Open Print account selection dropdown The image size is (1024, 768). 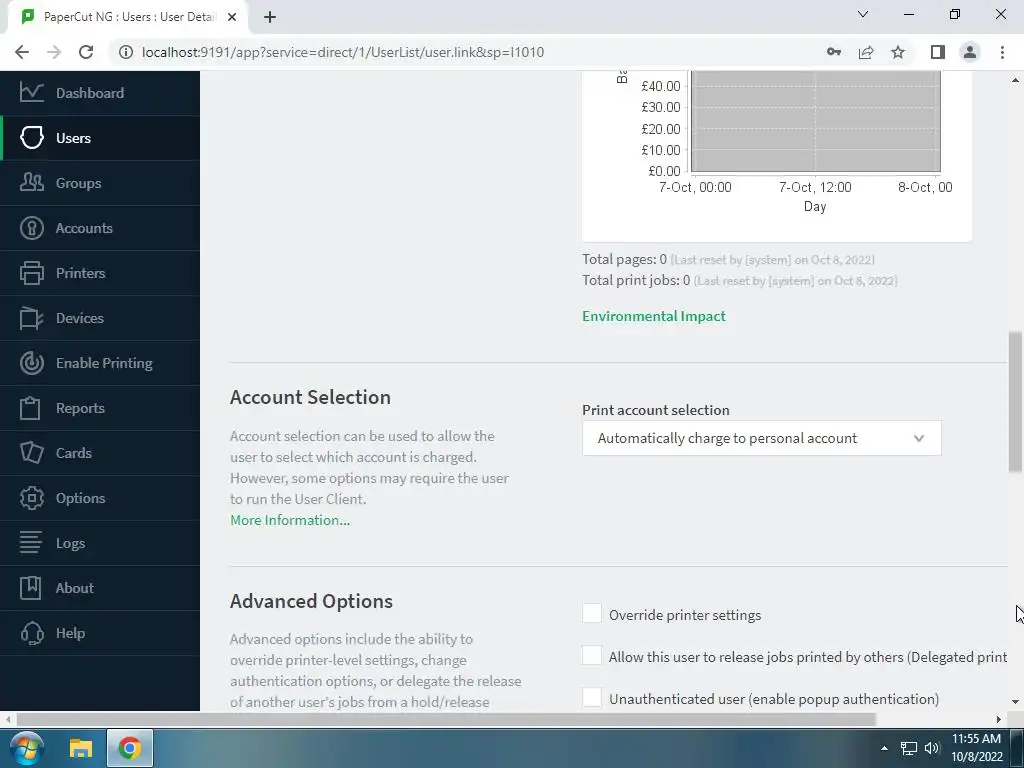[761, 438]
